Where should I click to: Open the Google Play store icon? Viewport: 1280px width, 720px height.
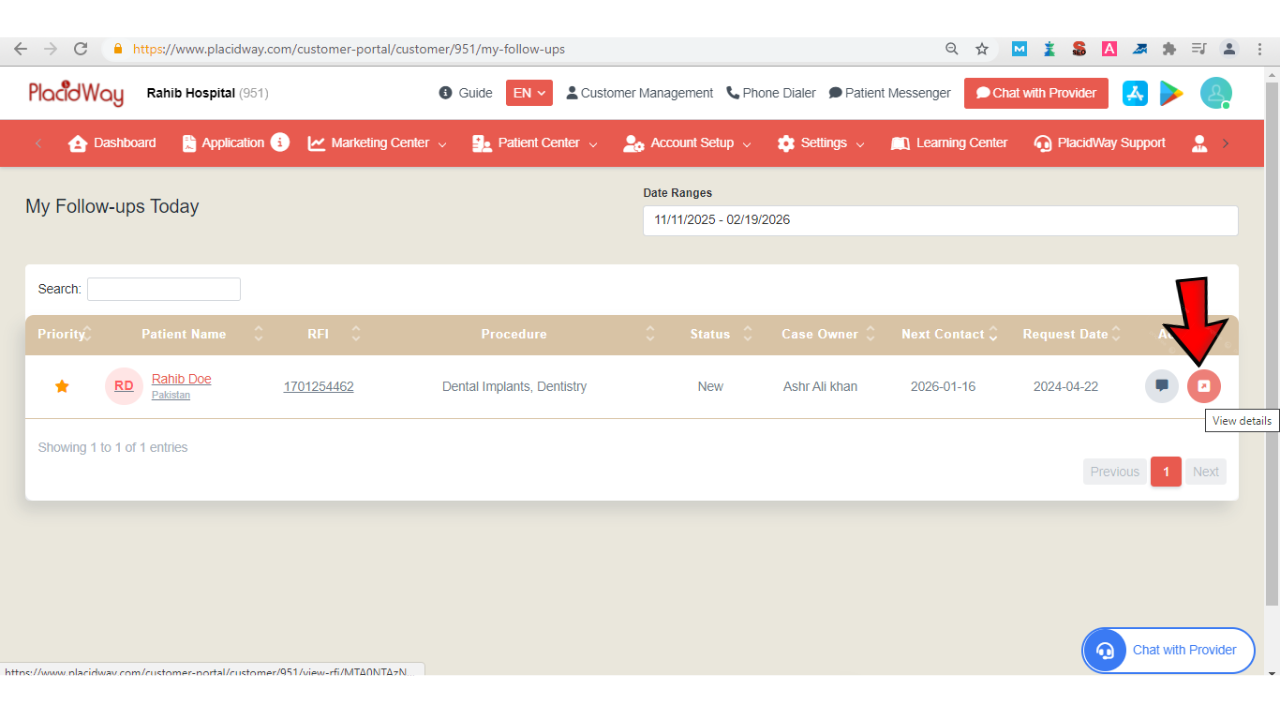1171,93
